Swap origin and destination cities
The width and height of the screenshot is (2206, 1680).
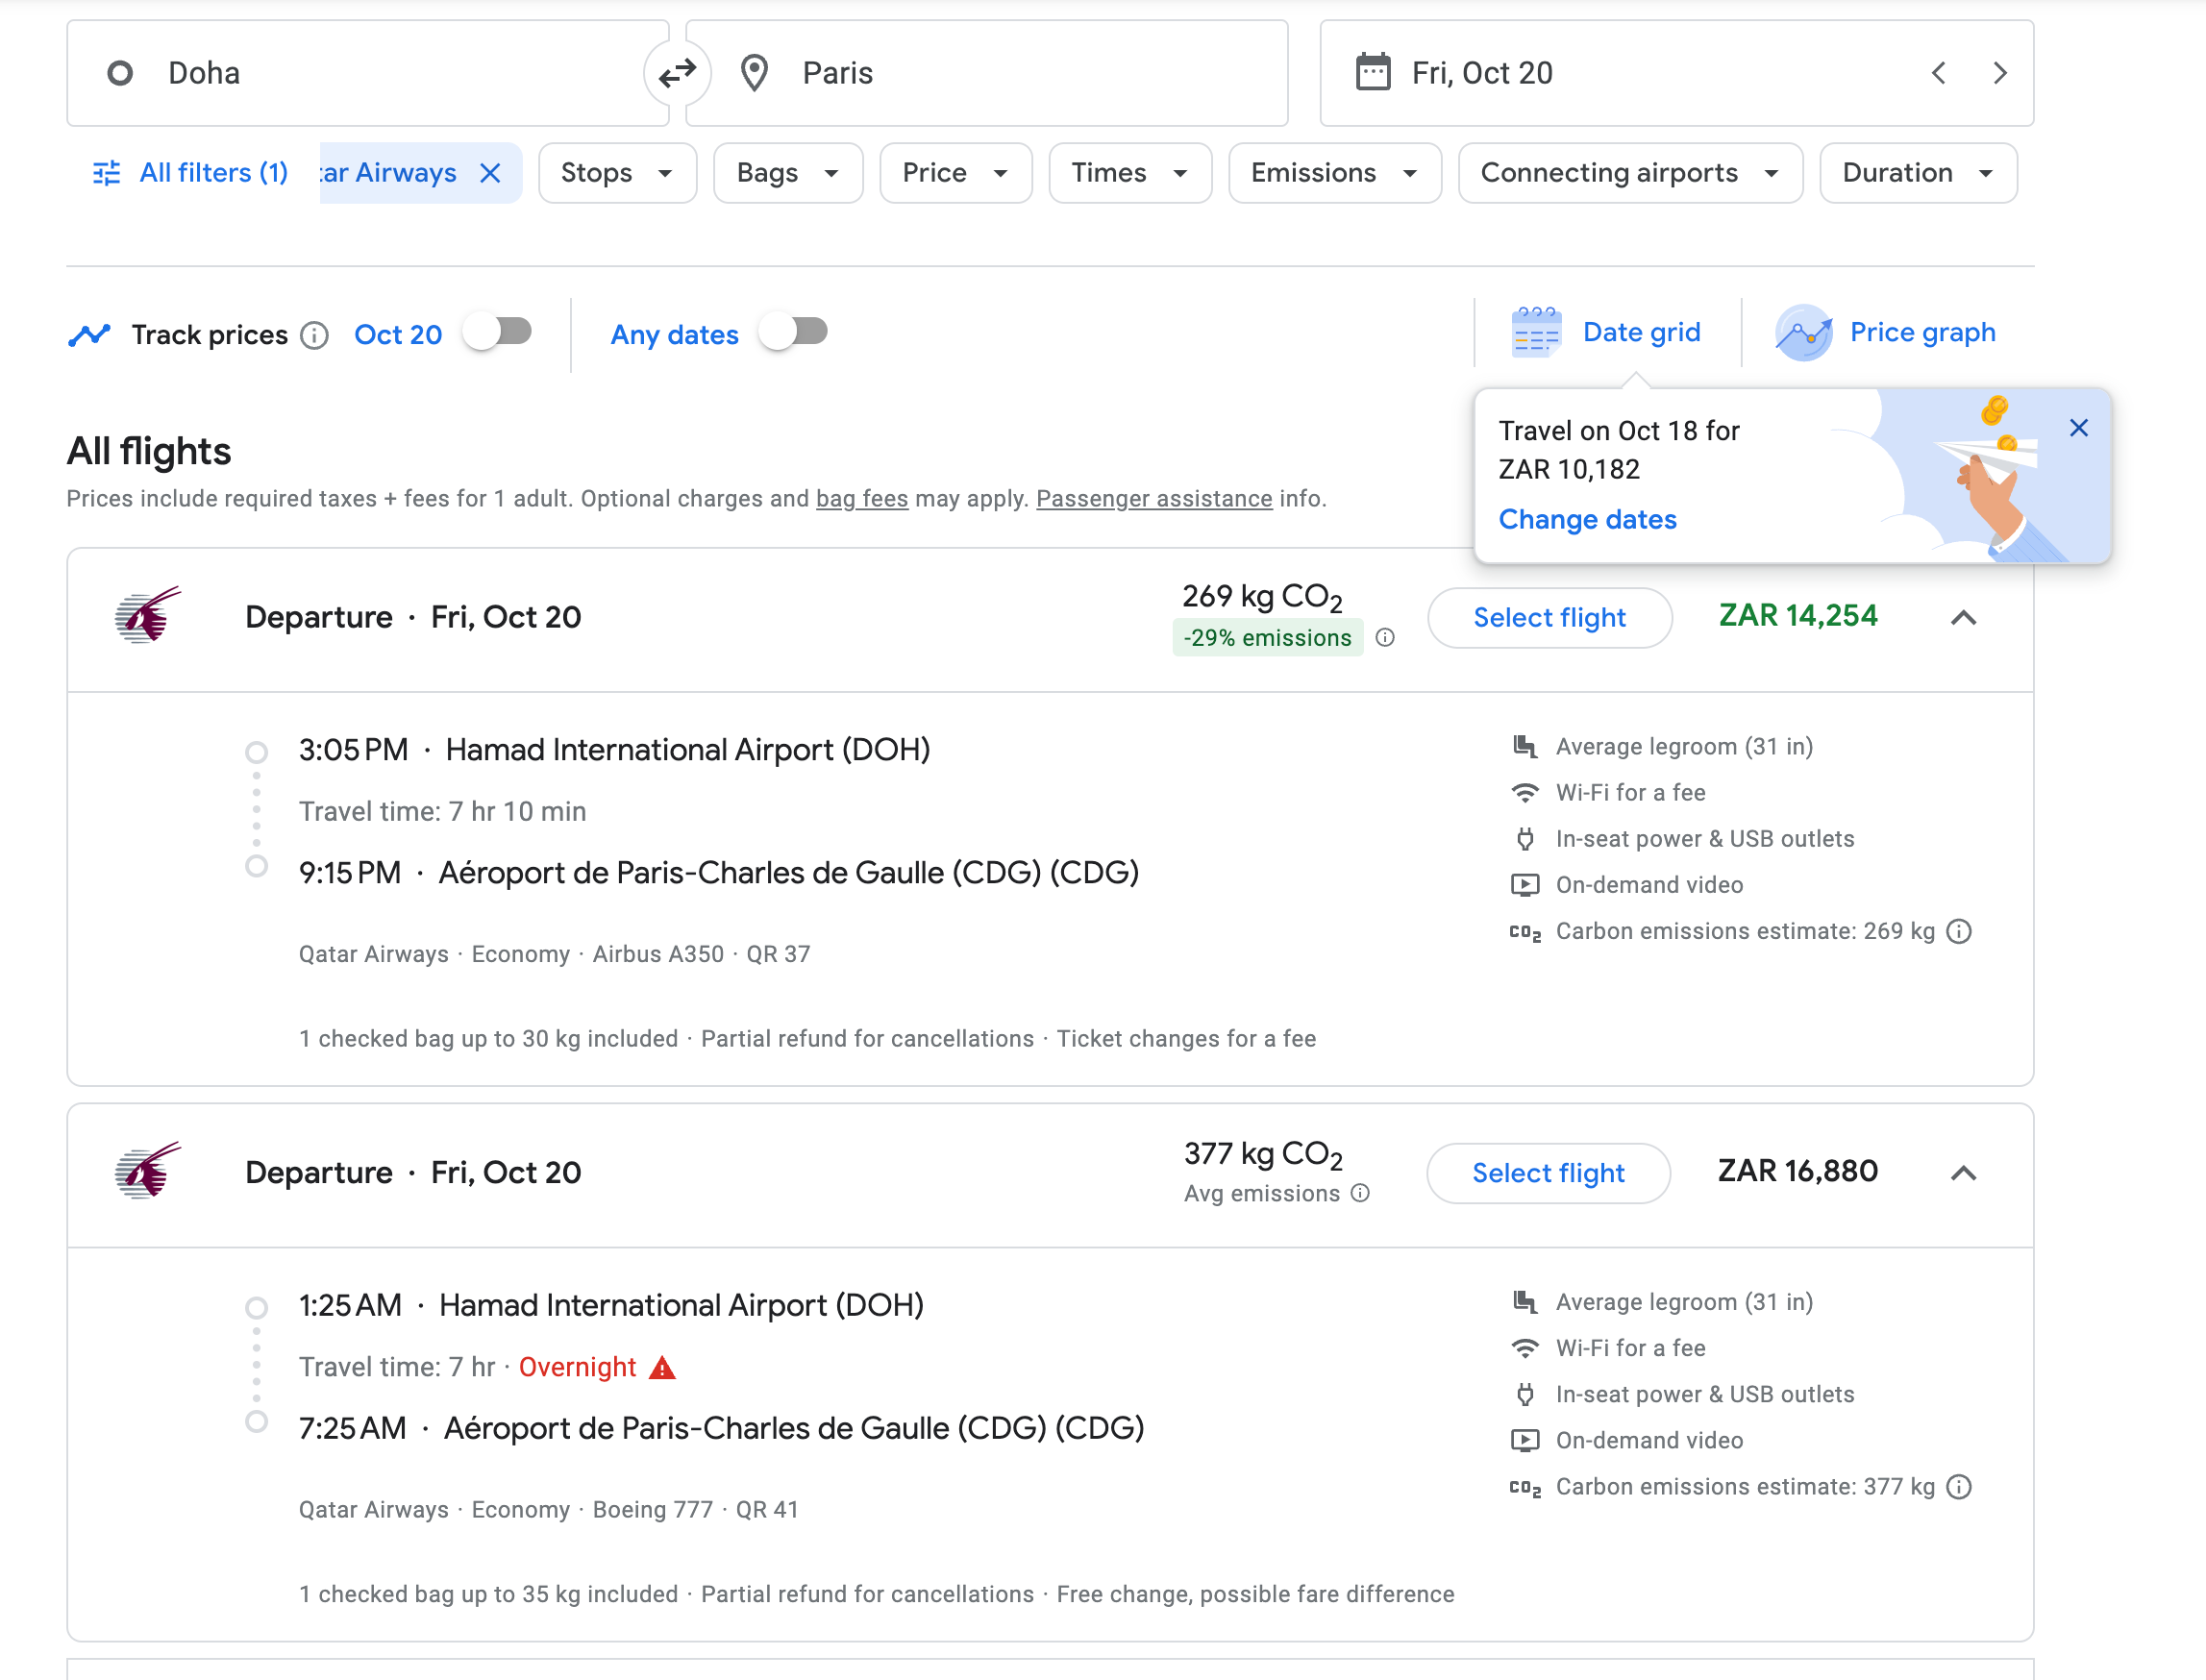(x=677, y=73)
